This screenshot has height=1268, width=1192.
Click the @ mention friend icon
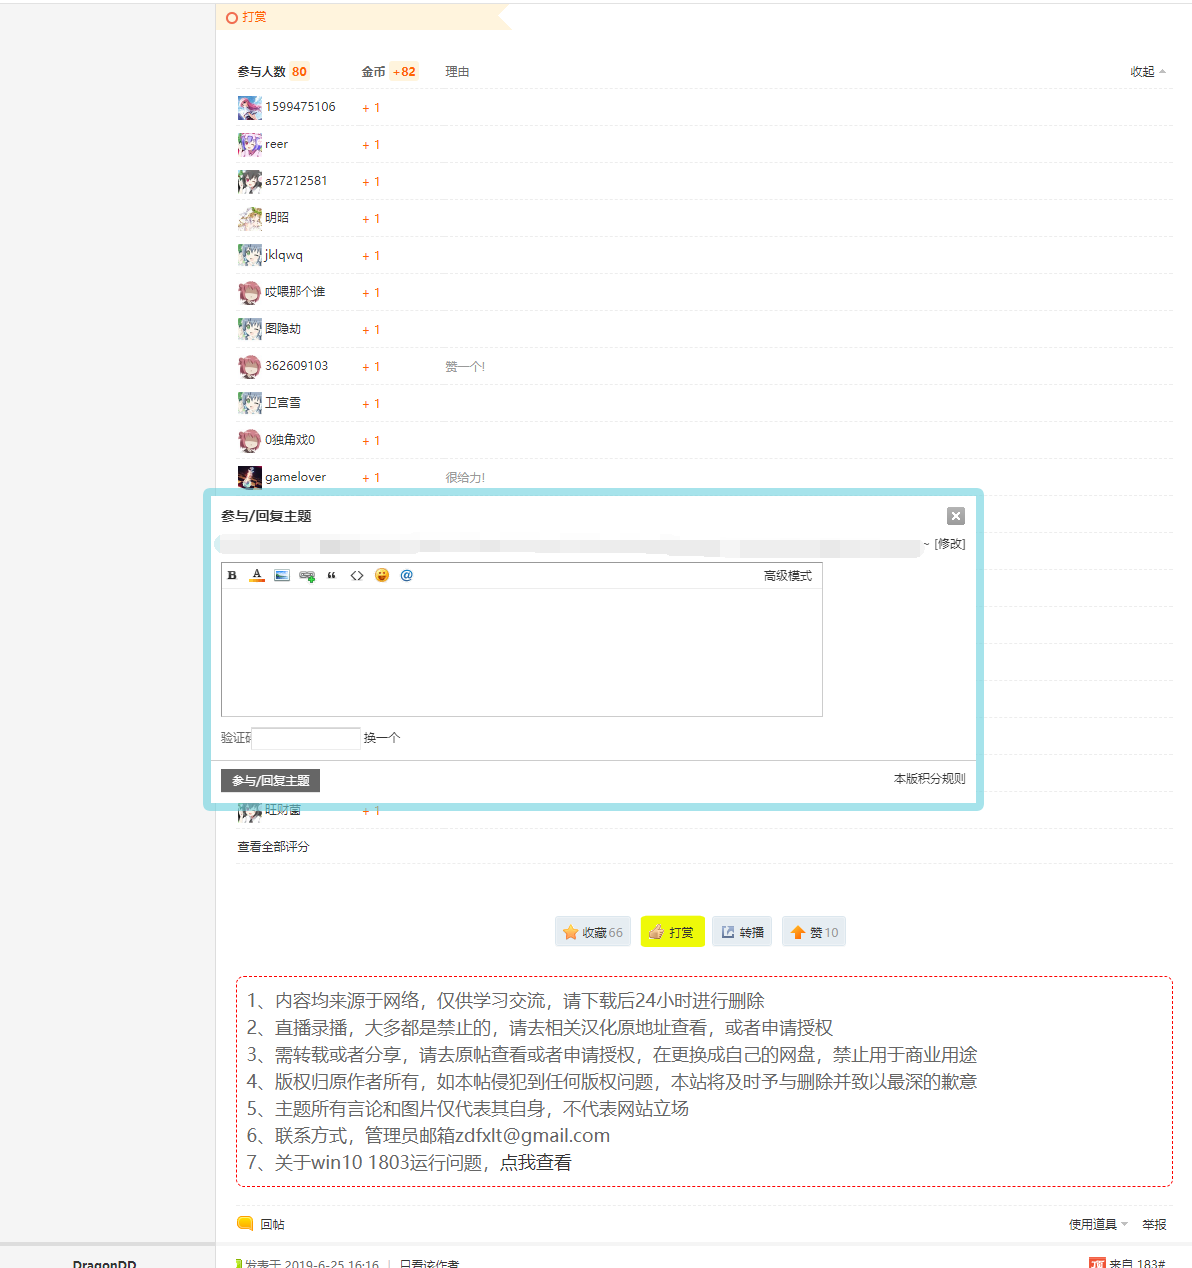click(x=407, y=575)
